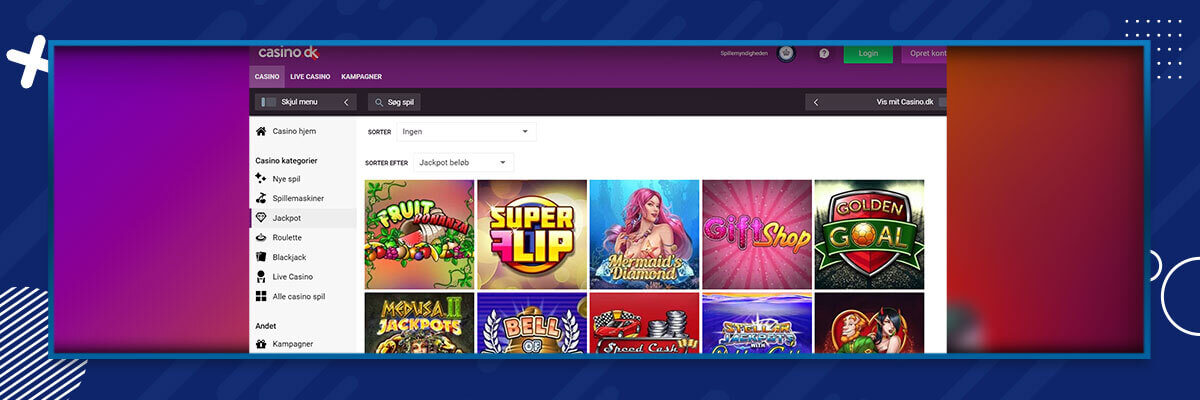Toggle the Skjul menu switch
The height and width of the screenshot is (400, 1200).
[268, 102]
